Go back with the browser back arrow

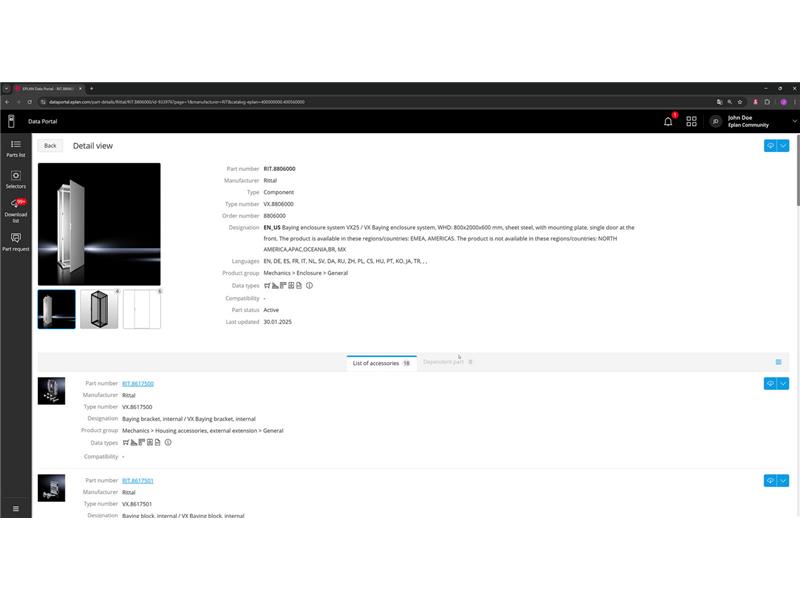point(7,102)
